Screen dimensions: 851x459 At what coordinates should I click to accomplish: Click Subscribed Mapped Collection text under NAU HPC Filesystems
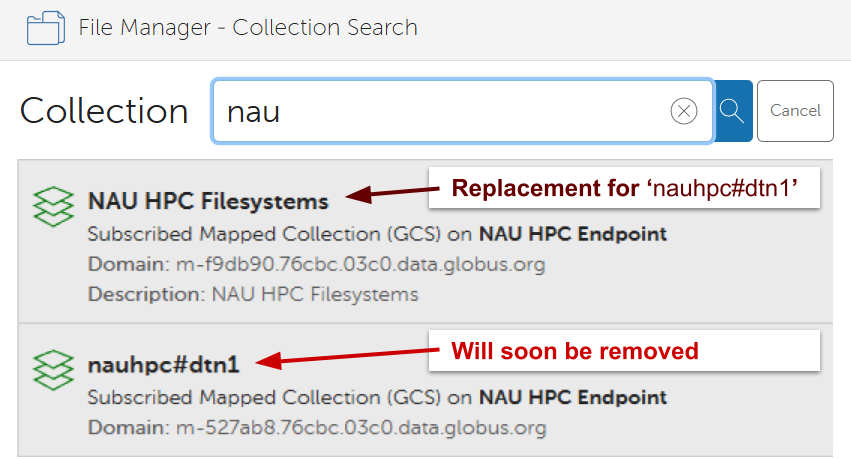[x=267, y=235]
